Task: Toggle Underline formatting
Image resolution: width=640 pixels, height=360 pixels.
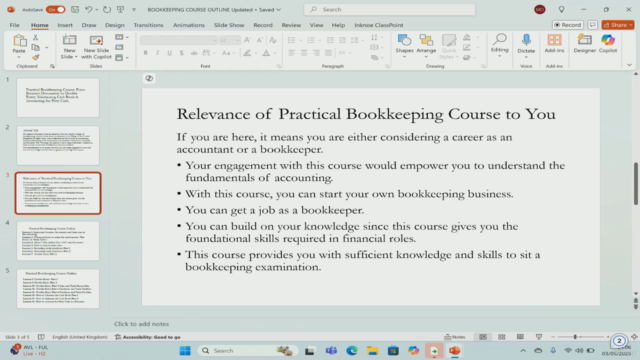Action: point(169,53)
